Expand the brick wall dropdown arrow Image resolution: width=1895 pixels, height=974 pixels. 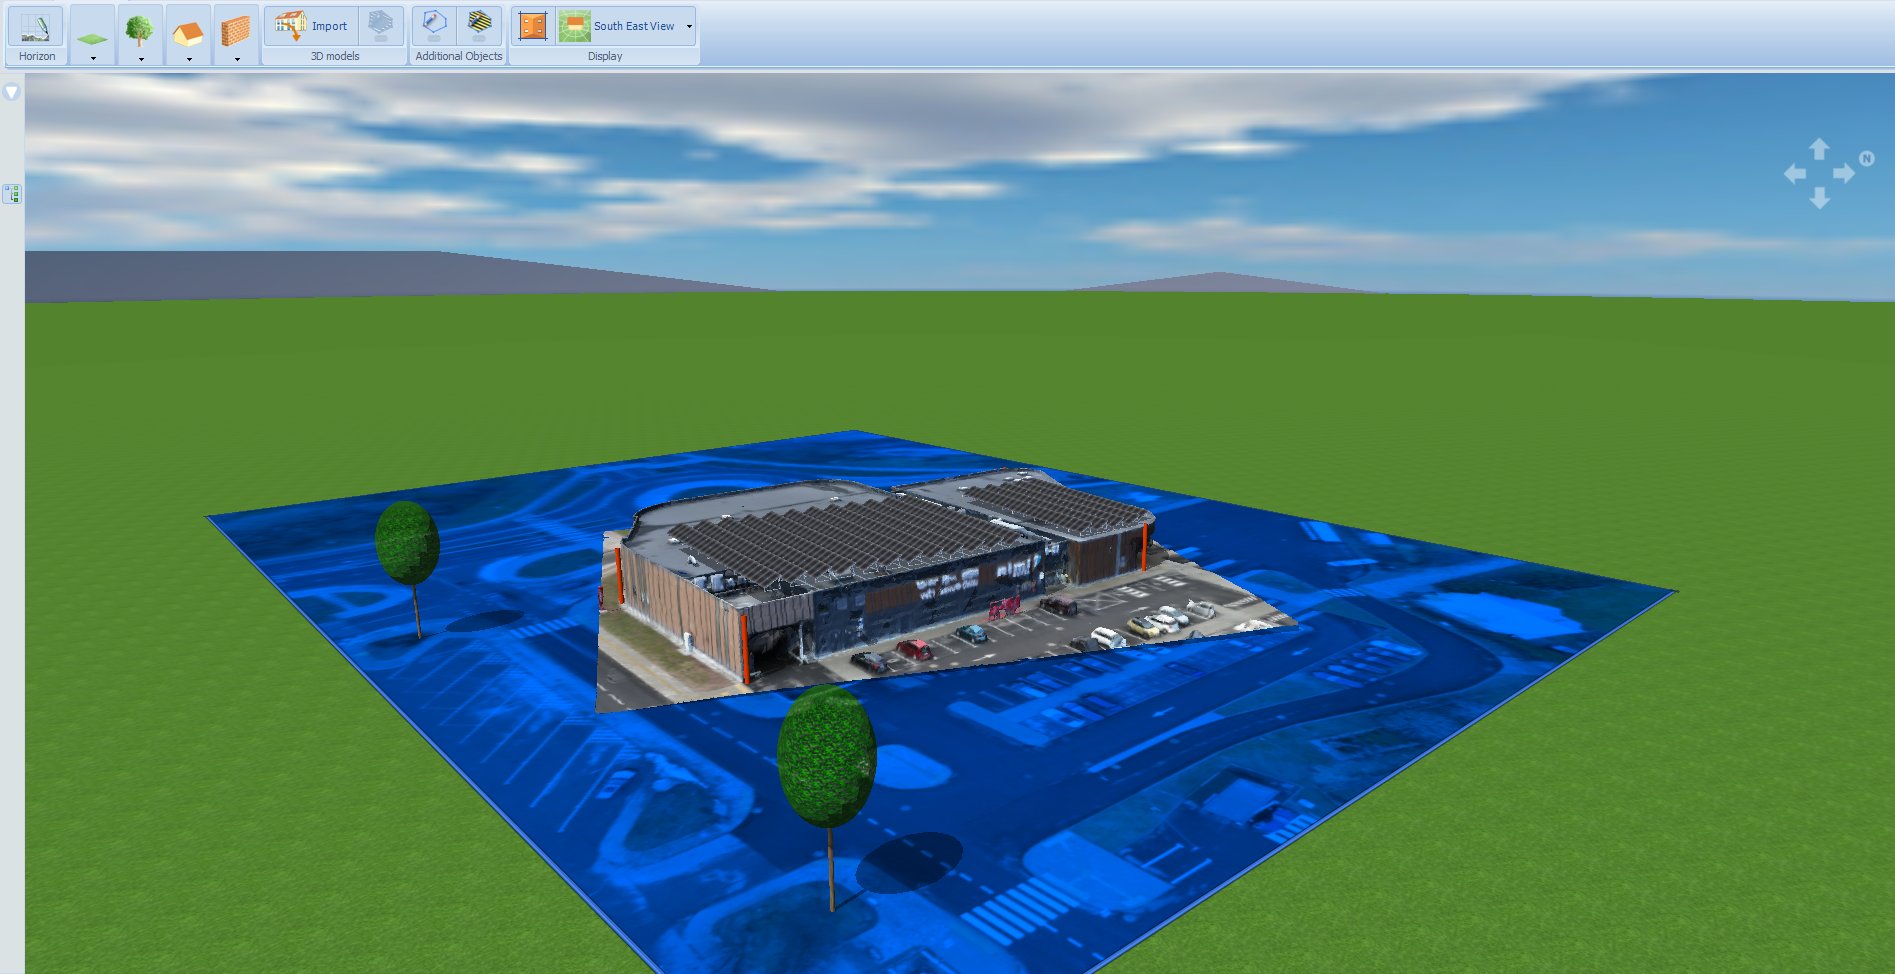tap(237, 59)
